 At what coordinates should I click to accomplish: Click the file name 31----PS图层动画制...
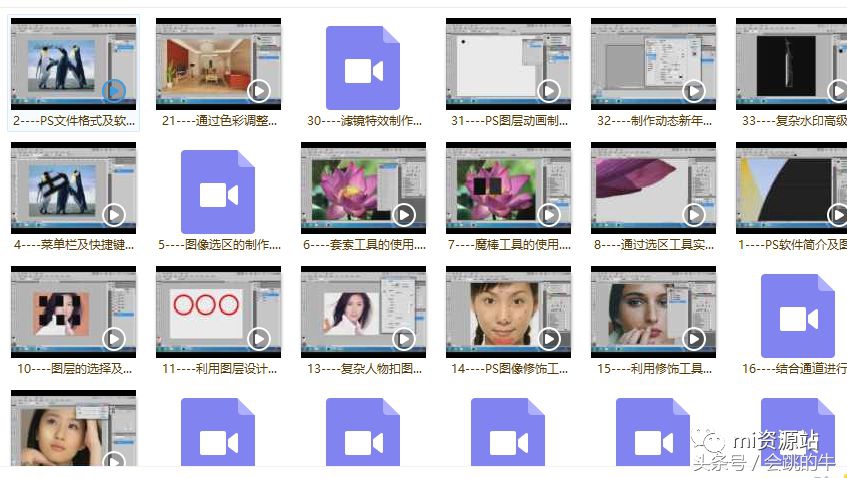pyautogui.click(x=509, y=121)
